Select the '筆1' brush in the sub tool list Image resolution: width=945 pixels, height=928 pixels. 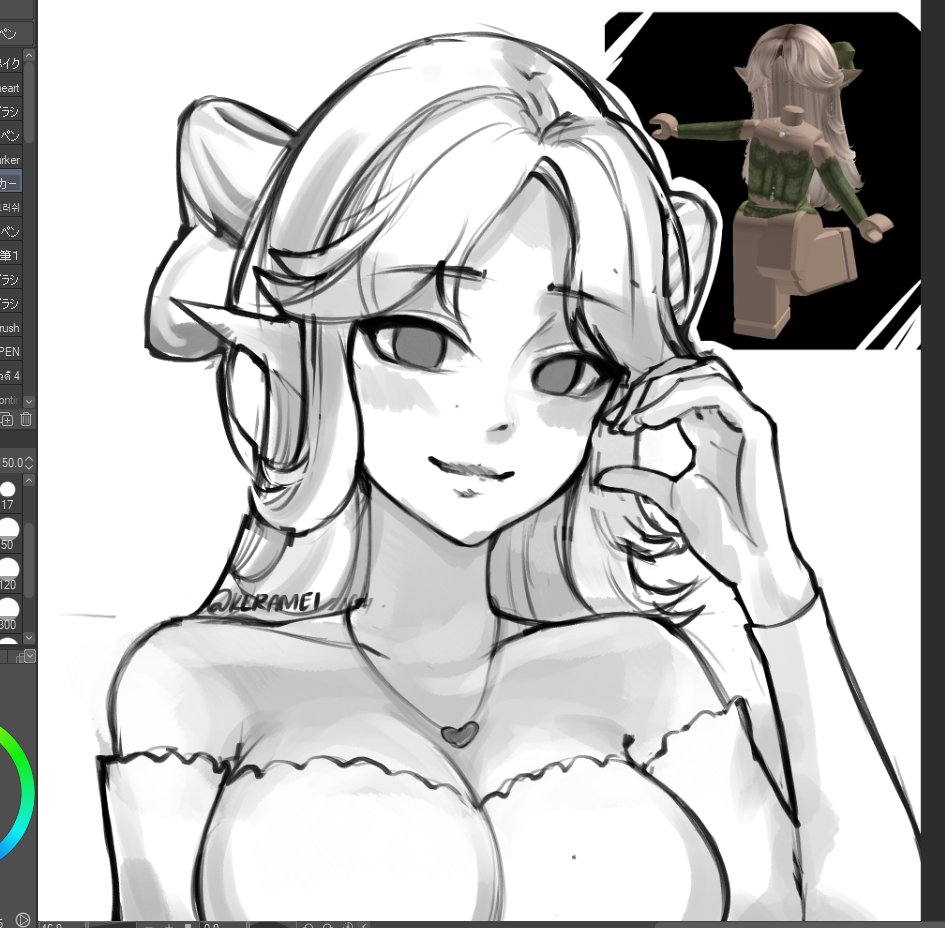coord(10,256)
